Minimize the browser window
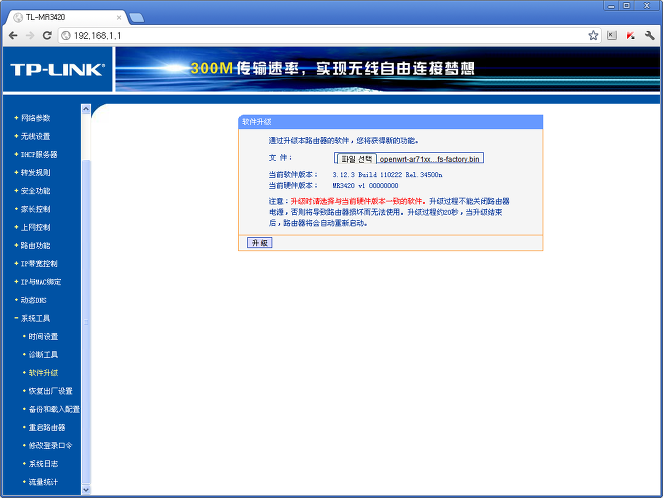 [611, 6]
